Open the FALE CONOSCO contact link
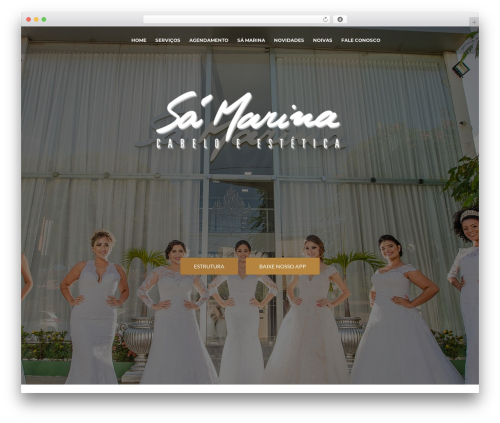The width and height of the screenshot is (500, 423). coord(361,40)
